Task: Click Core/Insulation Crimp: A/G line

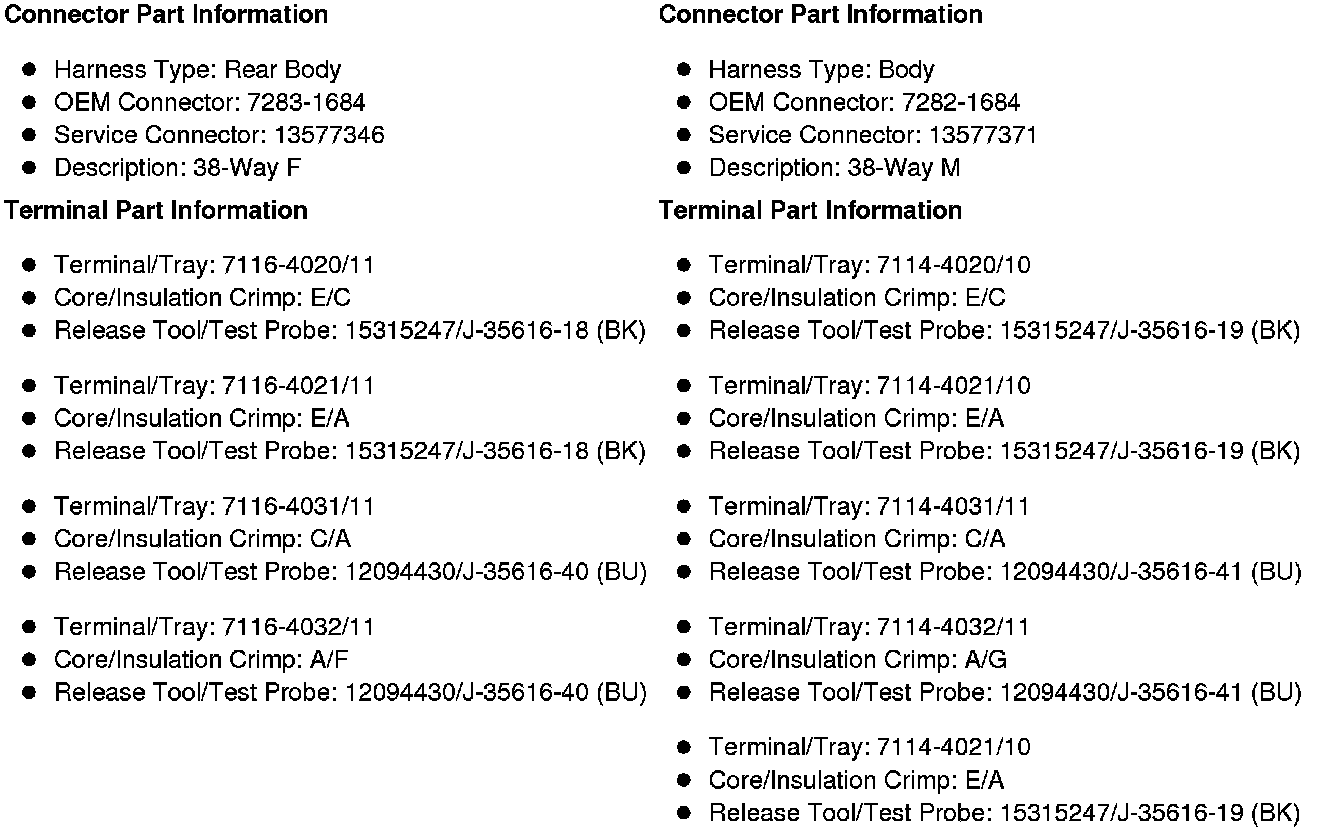Action: point(858,660)
